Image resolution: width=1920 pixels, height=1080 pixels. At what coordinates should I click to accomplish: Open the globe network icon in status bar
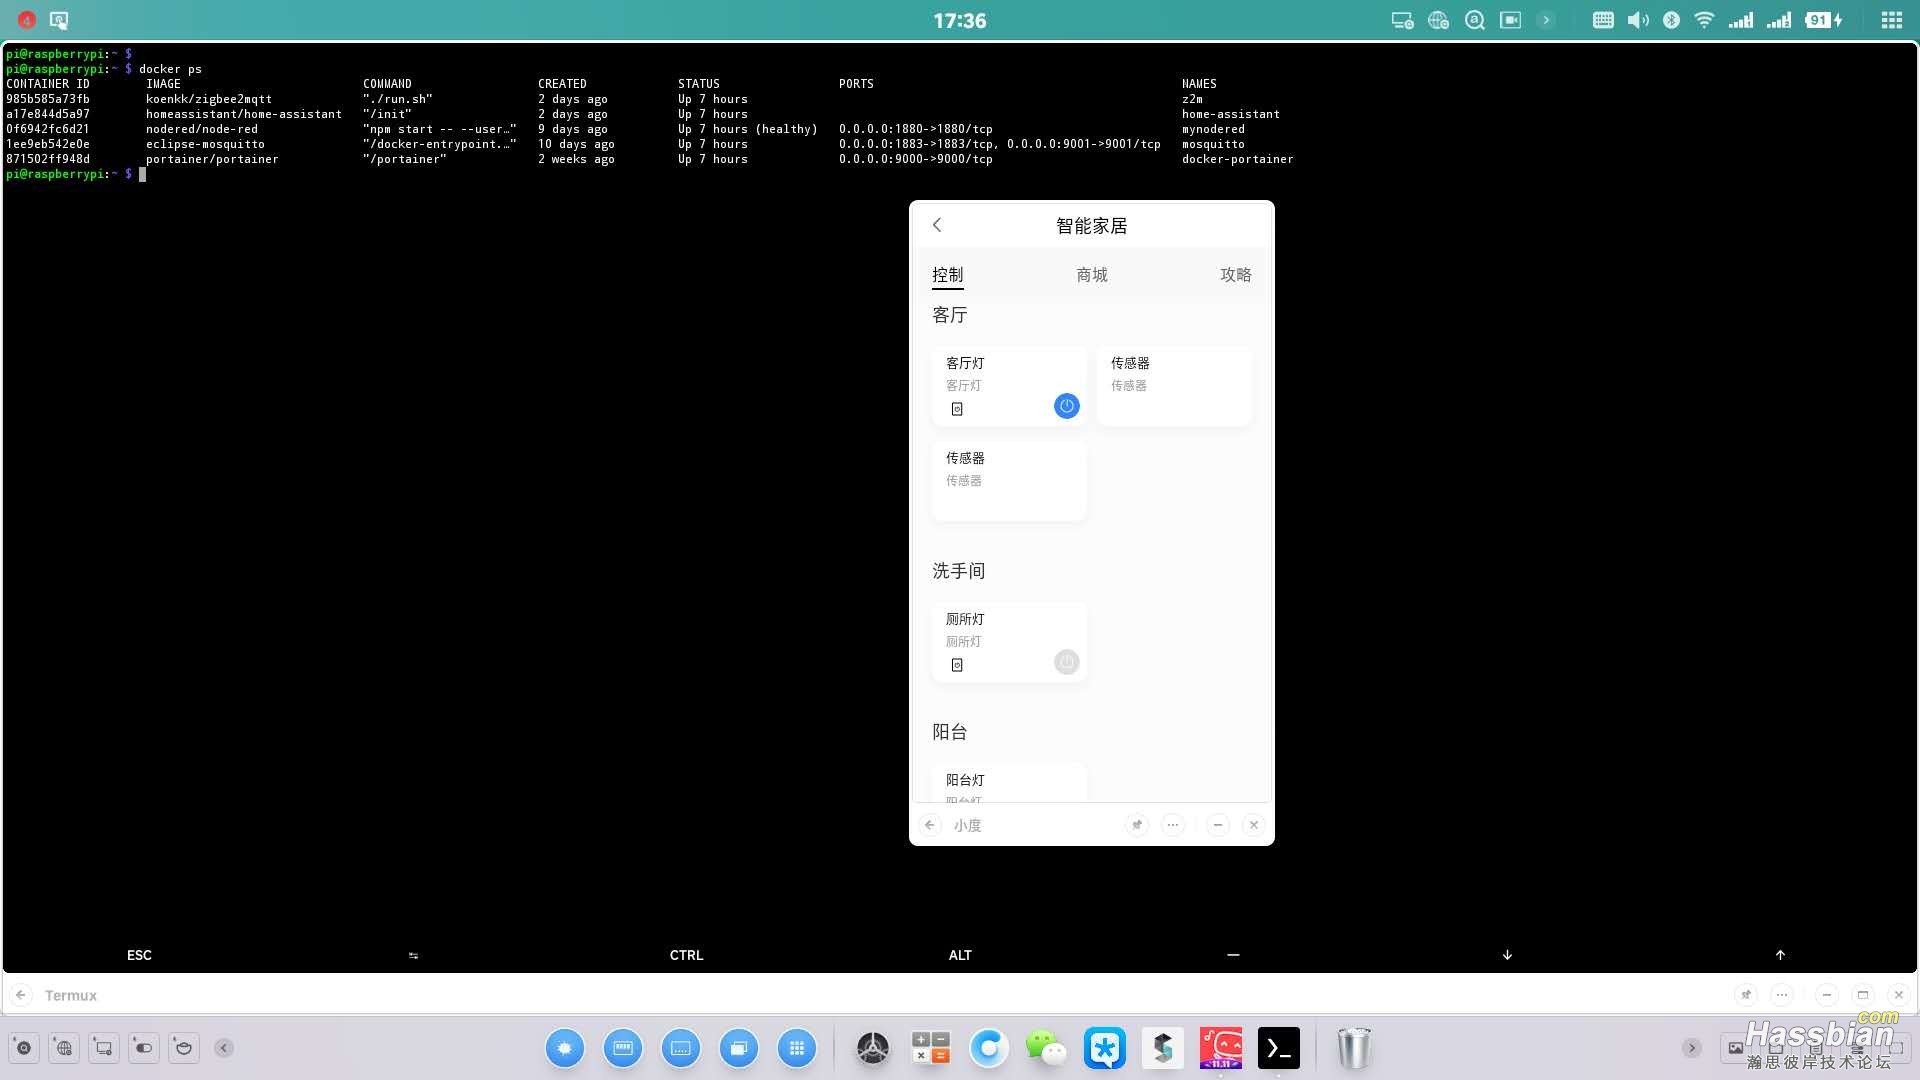pyautogui.click(x=1438, y=20)
